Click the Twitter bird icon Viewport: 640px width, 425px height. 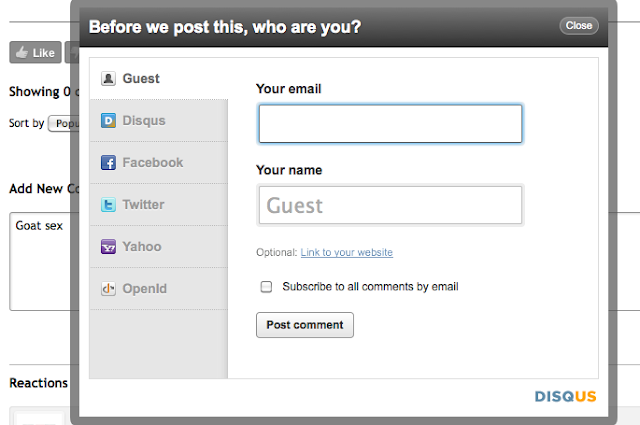pyautogui.click(x=109, y=205)
